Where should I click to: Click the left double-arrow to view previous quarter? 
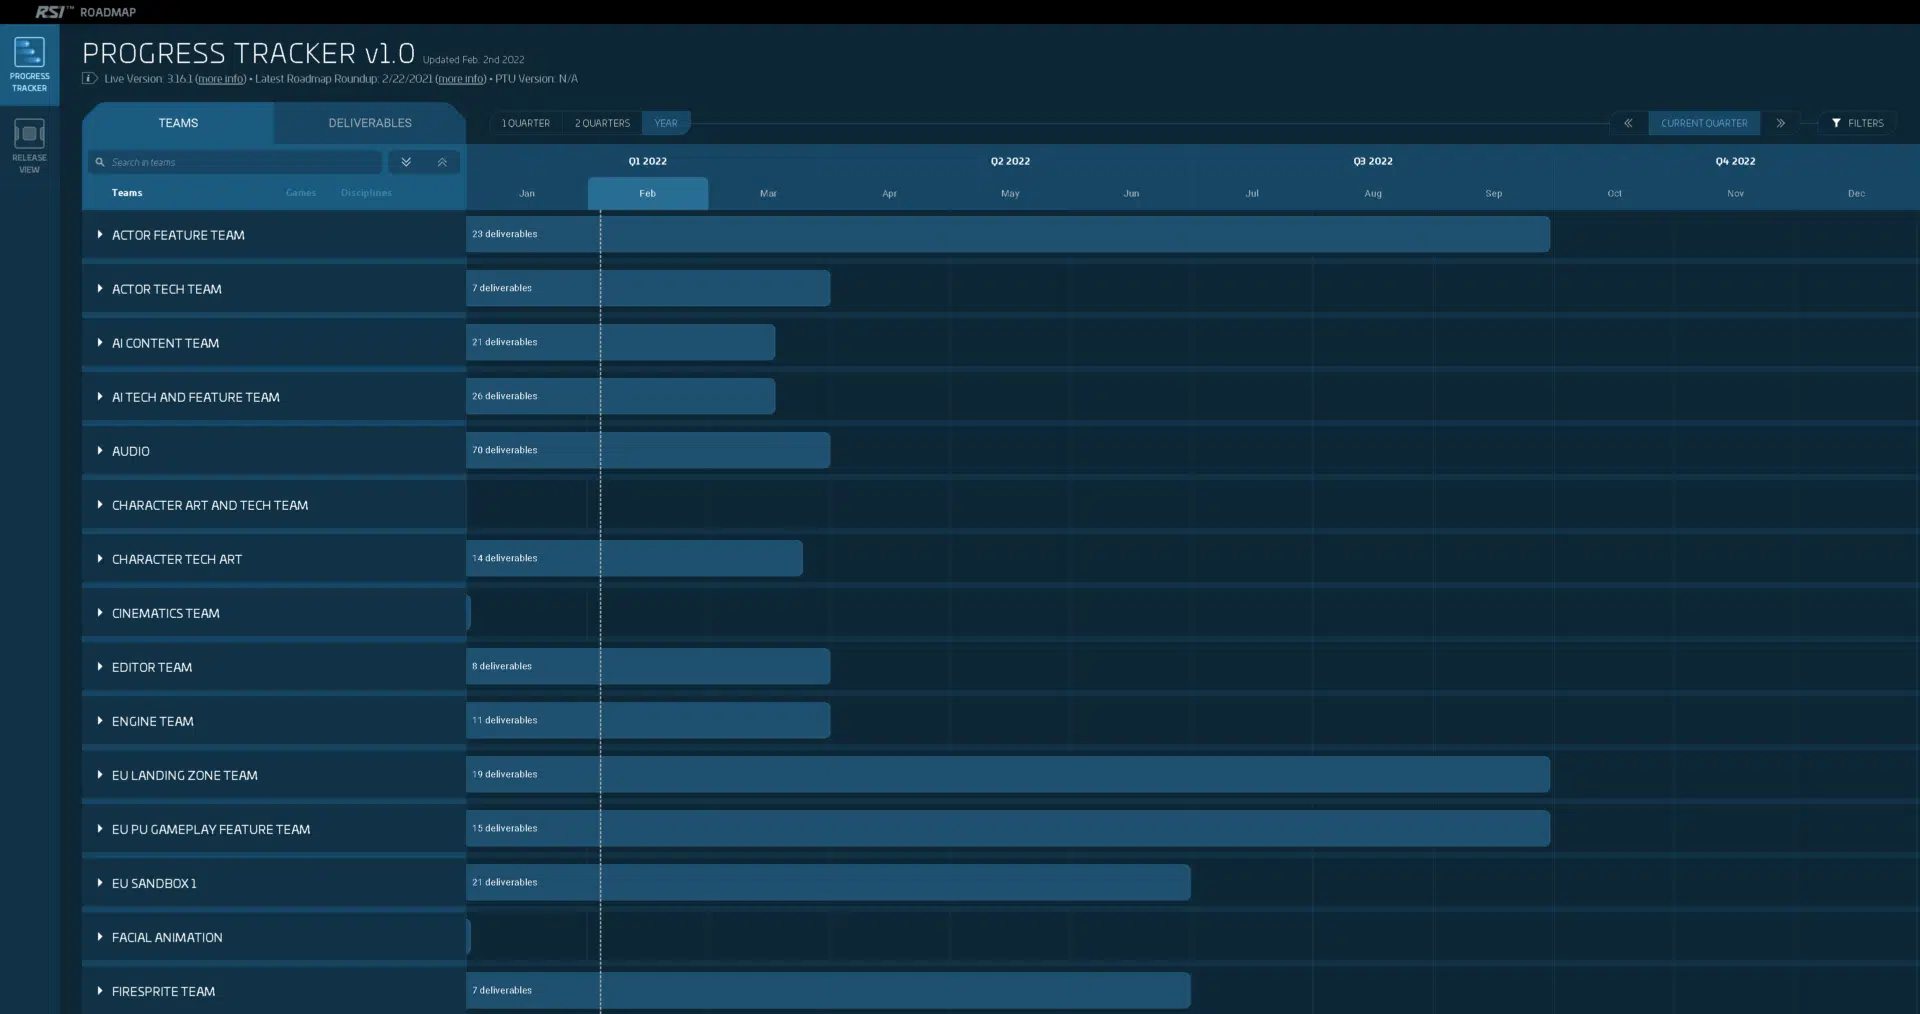[1627, 123]
